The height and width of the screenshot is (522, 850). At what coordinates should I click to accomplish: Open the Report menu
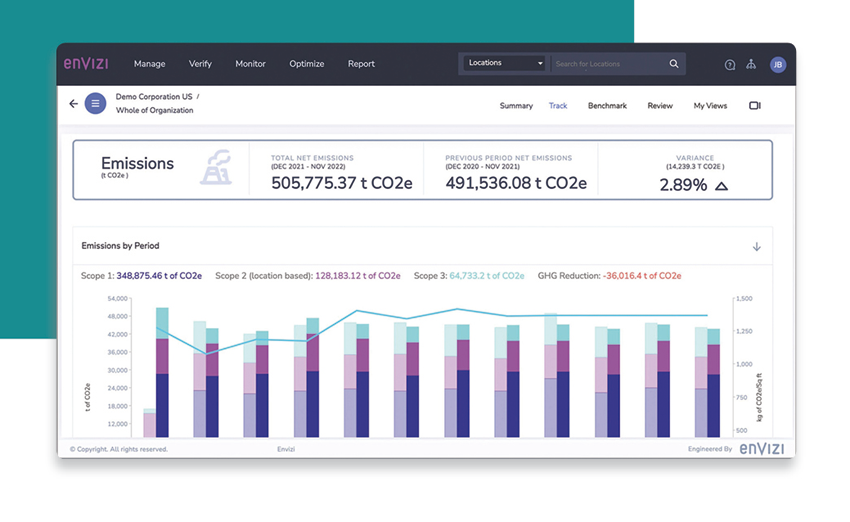pyautogui.click(x=361, y=64)
